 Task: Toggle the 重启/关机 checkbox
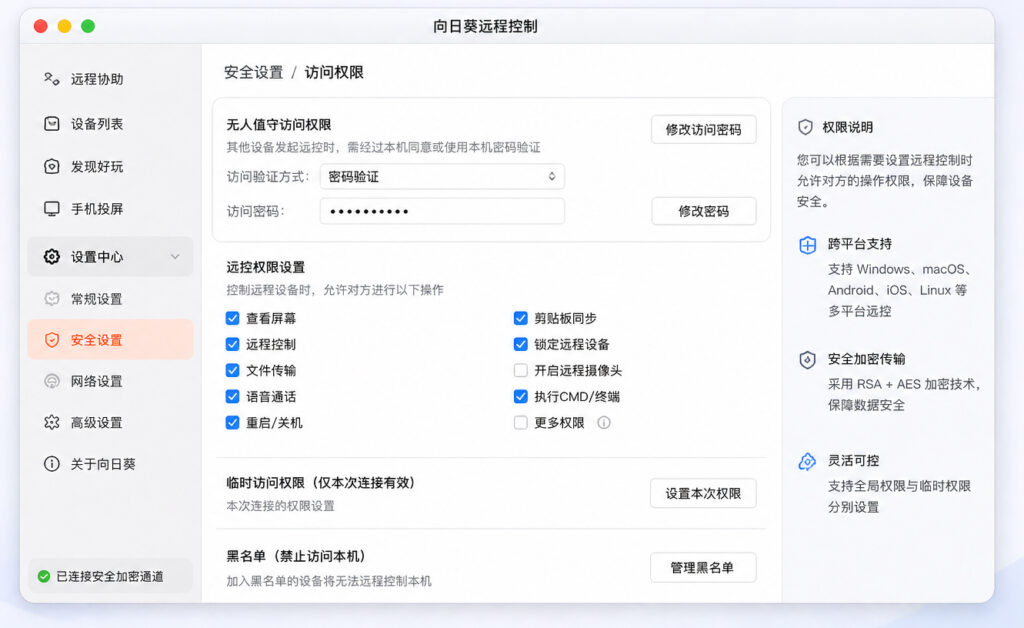(x=232, y=422)
